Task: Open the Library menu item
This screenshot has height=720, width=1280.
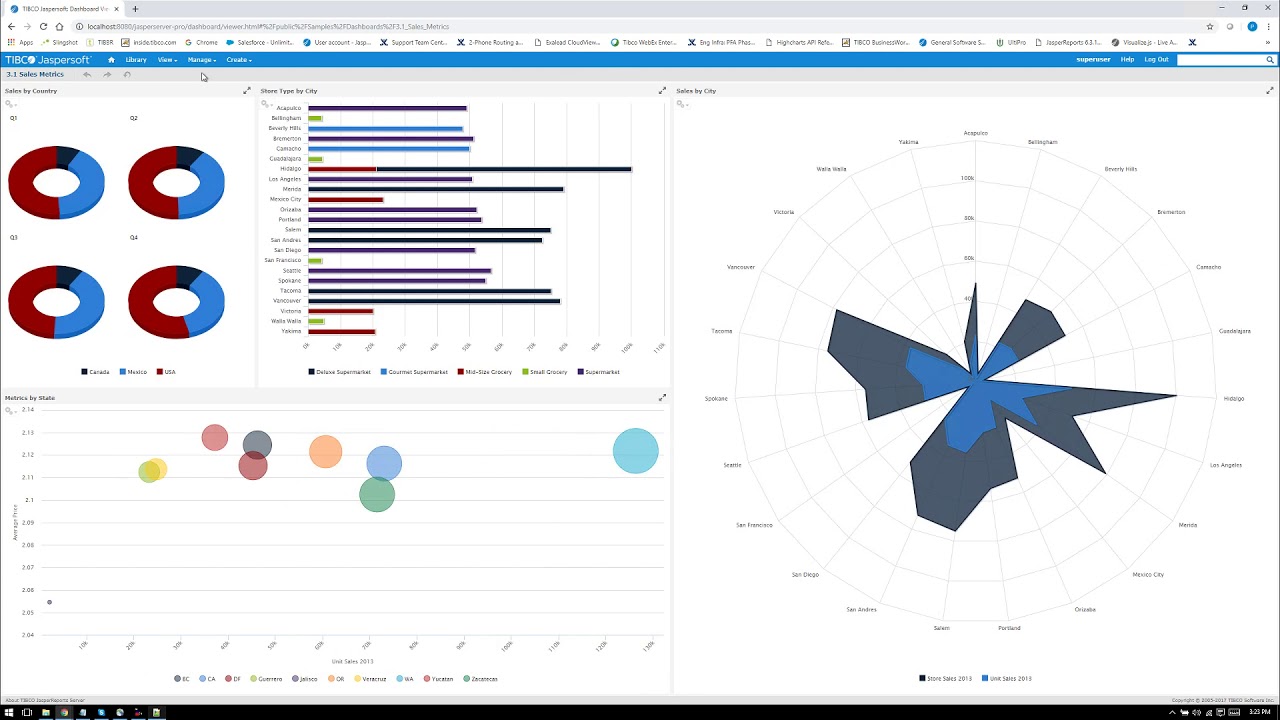Action: pyautogui.click(x=136, y=60)
